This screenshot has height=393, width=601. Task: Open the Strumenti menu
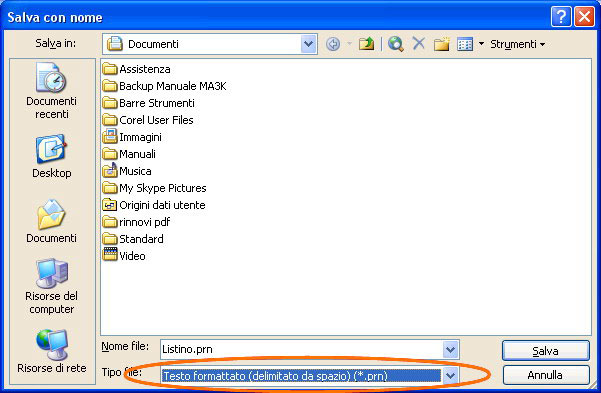(517, 44)
